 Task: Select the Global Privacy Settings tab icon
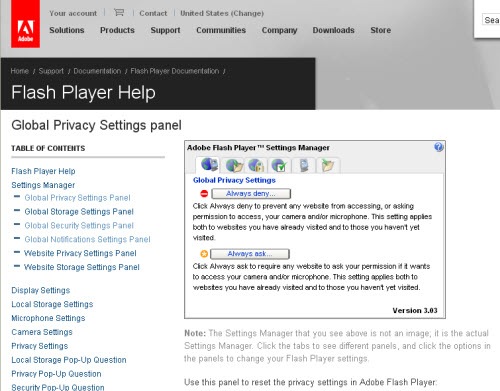[209, 165]
